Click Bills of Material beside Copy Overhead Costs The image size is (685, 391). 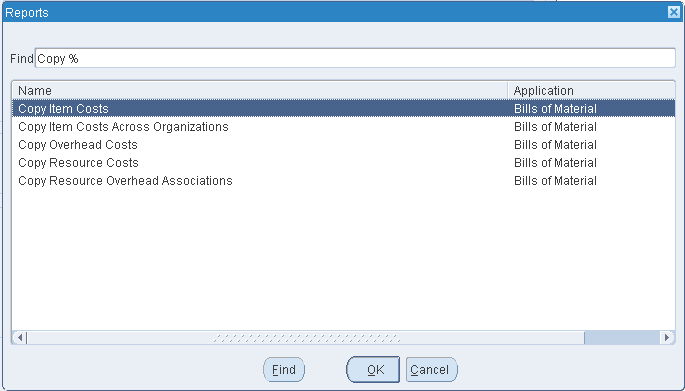555,145
